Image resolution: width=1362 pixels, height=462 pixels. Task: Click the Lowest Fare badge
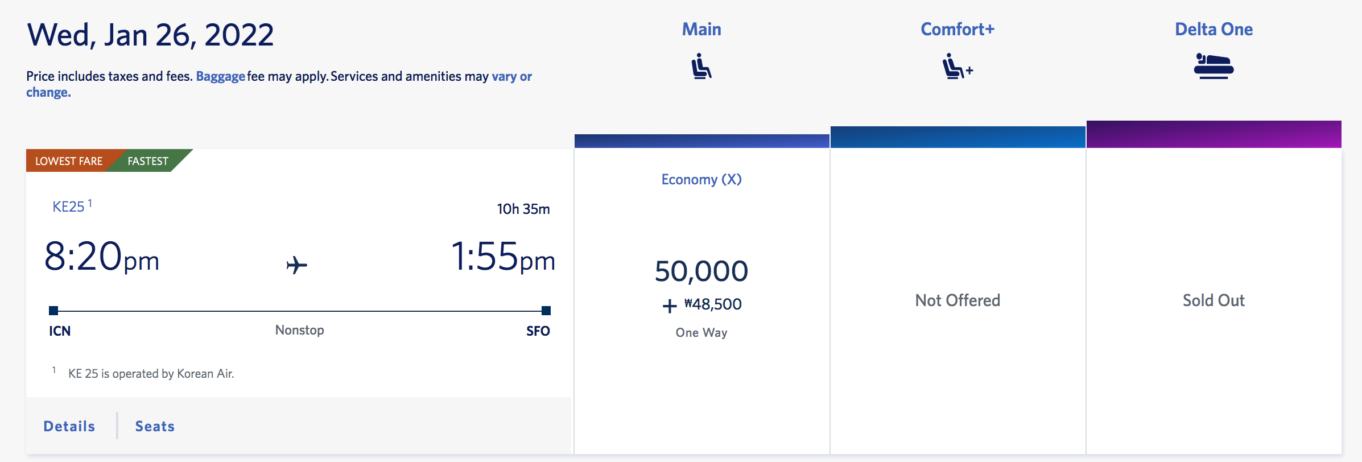pos(70,161)
